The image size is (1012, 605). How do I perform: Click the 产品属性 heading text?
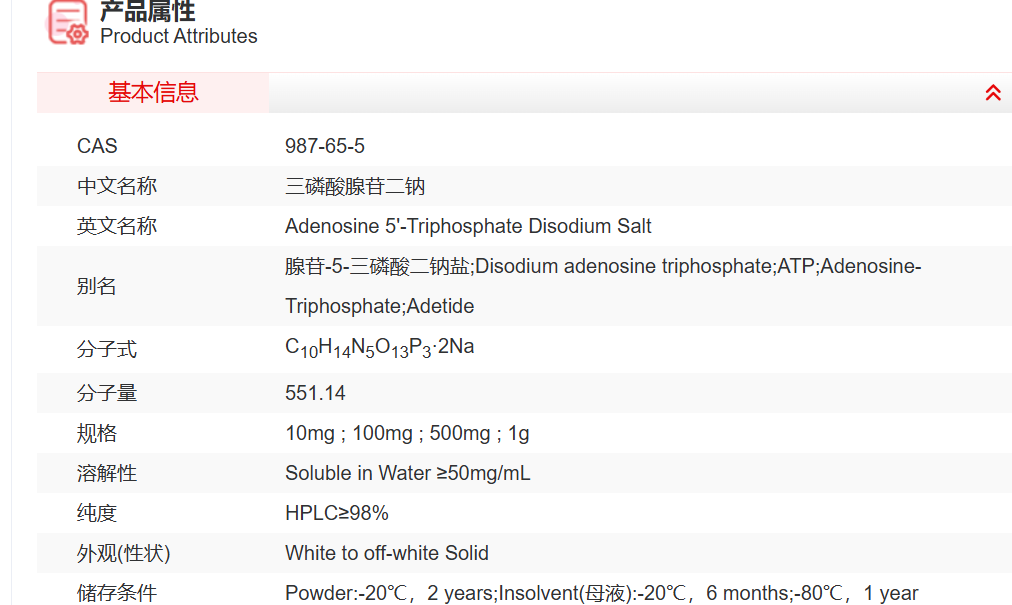(147, 11)
